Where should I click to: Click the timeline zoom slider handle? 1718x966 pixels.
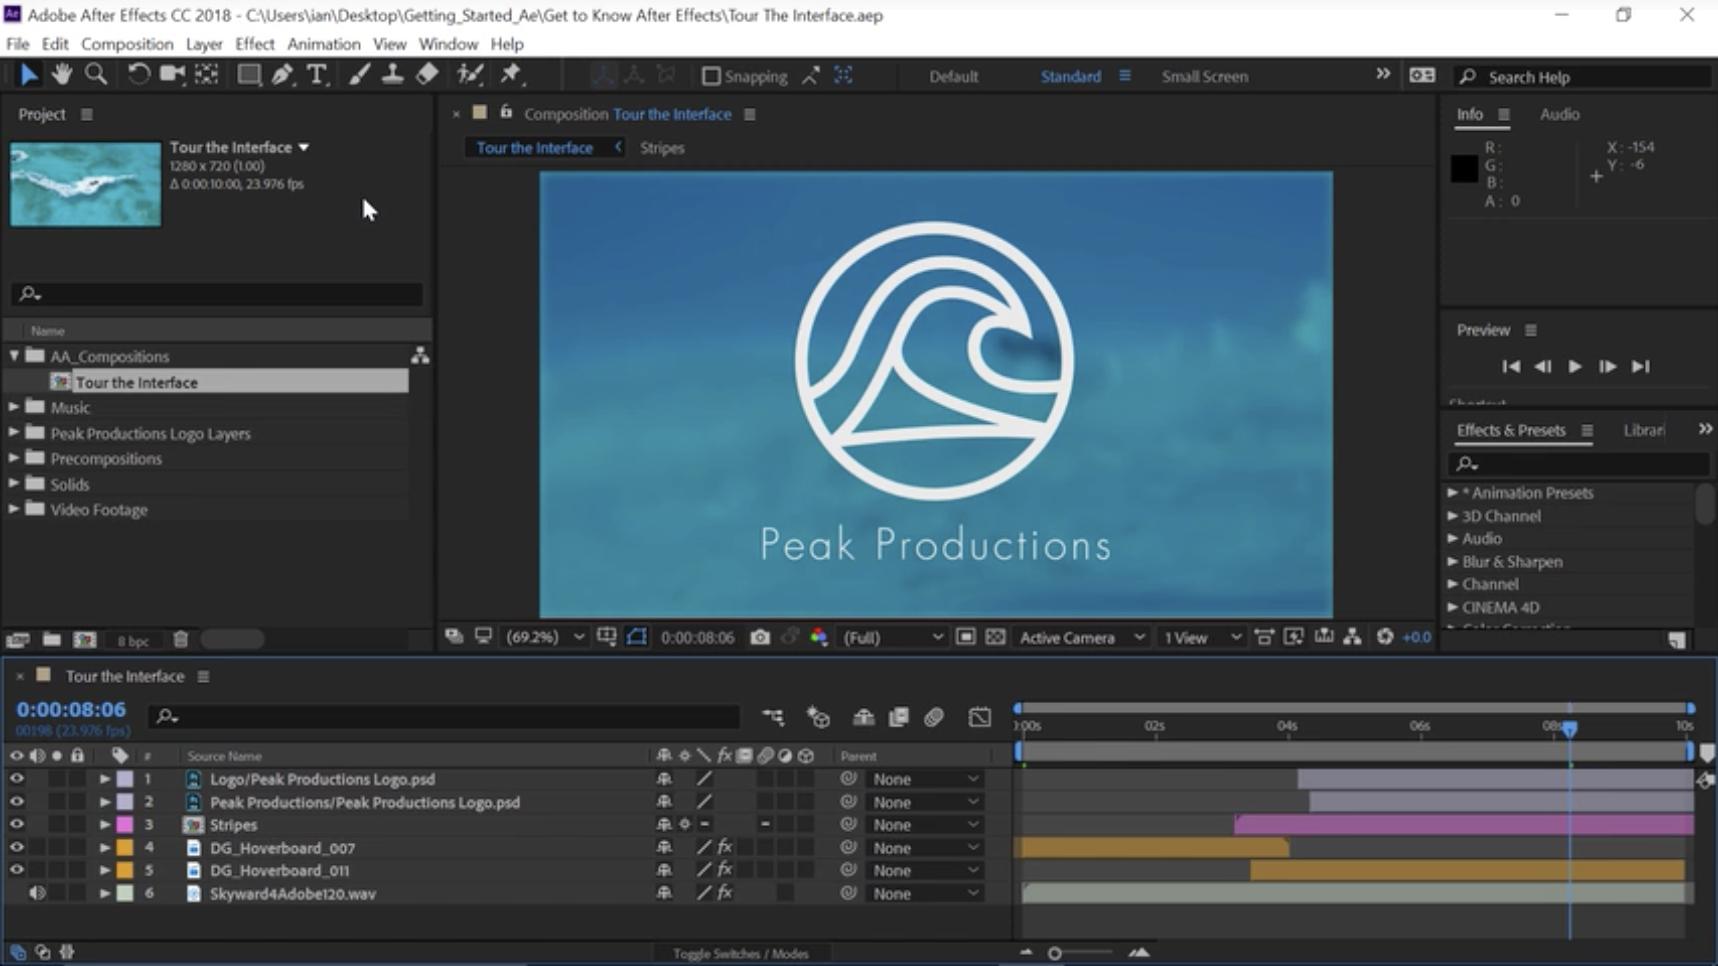1054,953
